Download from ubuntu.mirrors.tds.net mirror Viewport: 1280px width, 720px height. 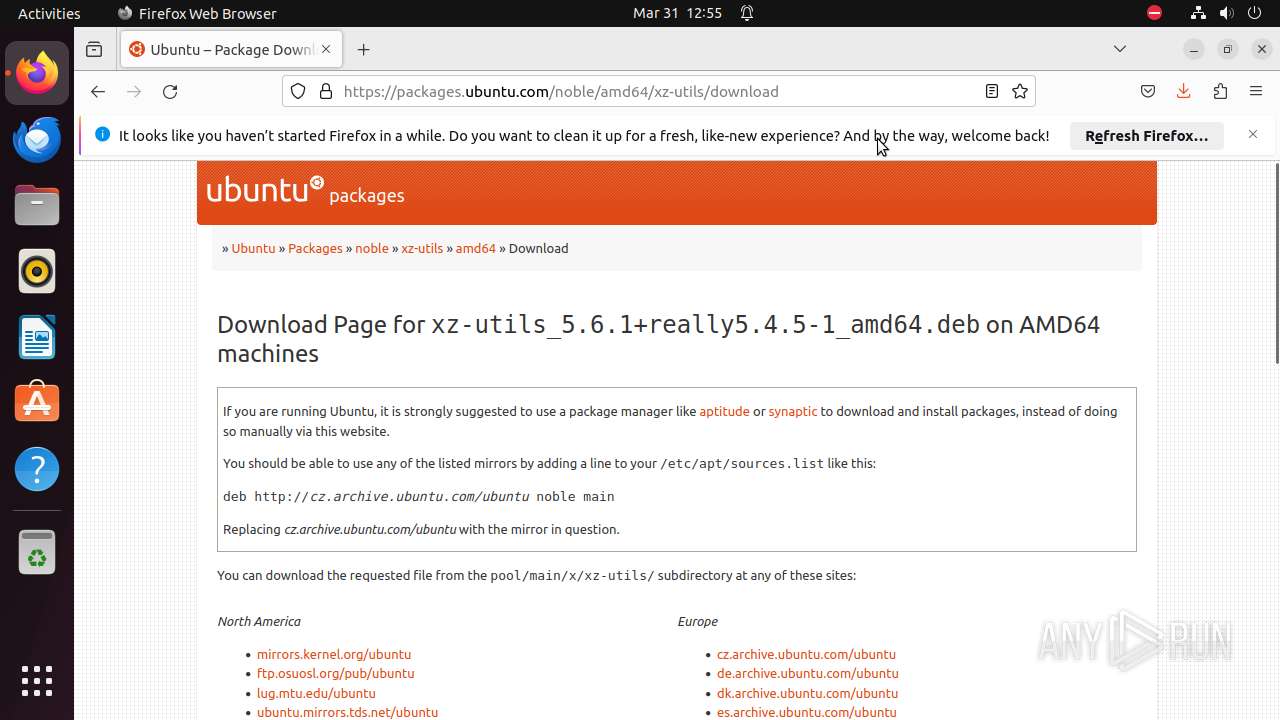(x=347, y=712)
